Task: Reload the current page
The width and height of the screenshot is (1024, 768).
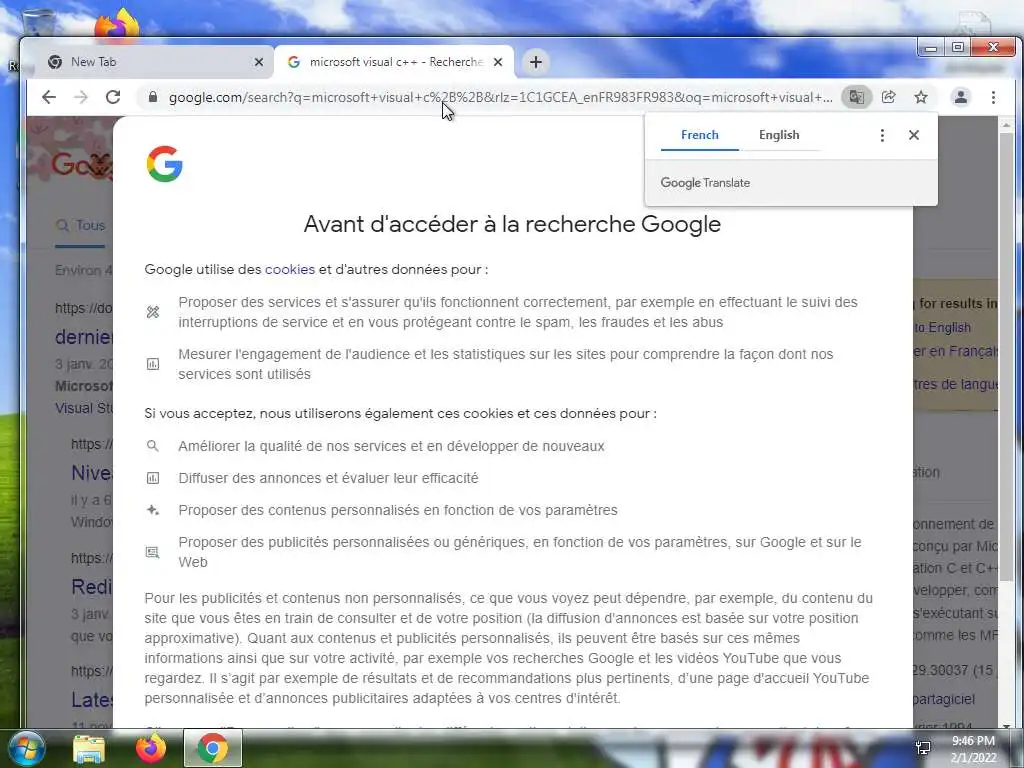Action: click(113, 97)
